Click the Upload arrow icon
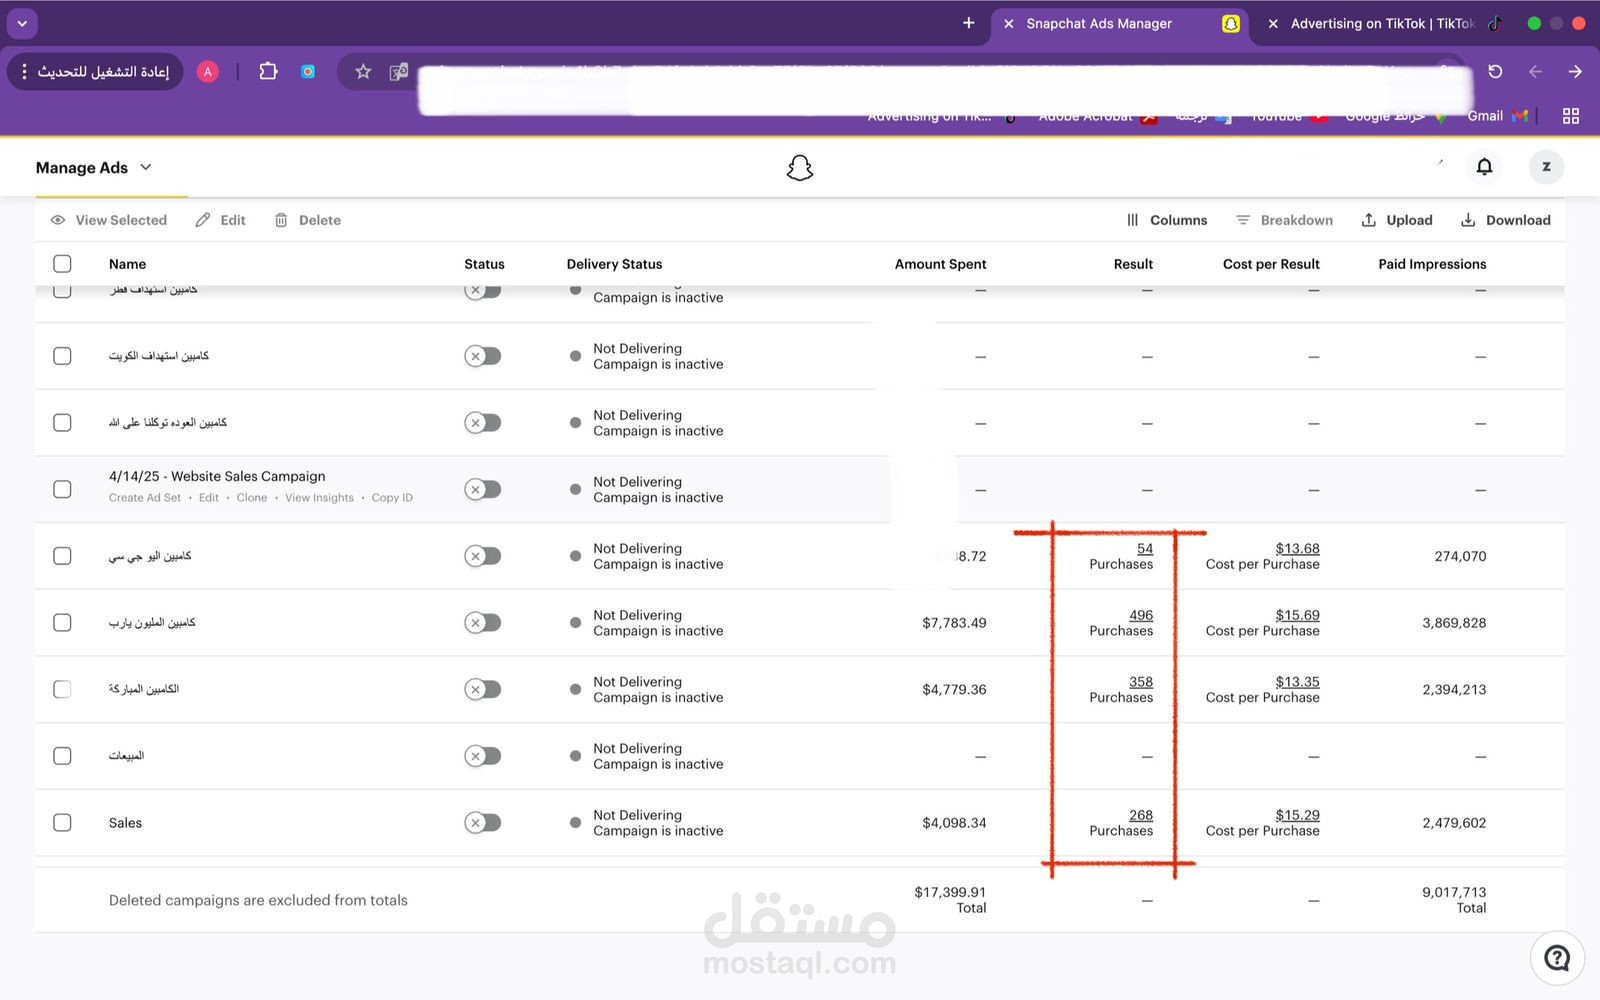Screen dimensions: 1600x1000 [1369, 220]
